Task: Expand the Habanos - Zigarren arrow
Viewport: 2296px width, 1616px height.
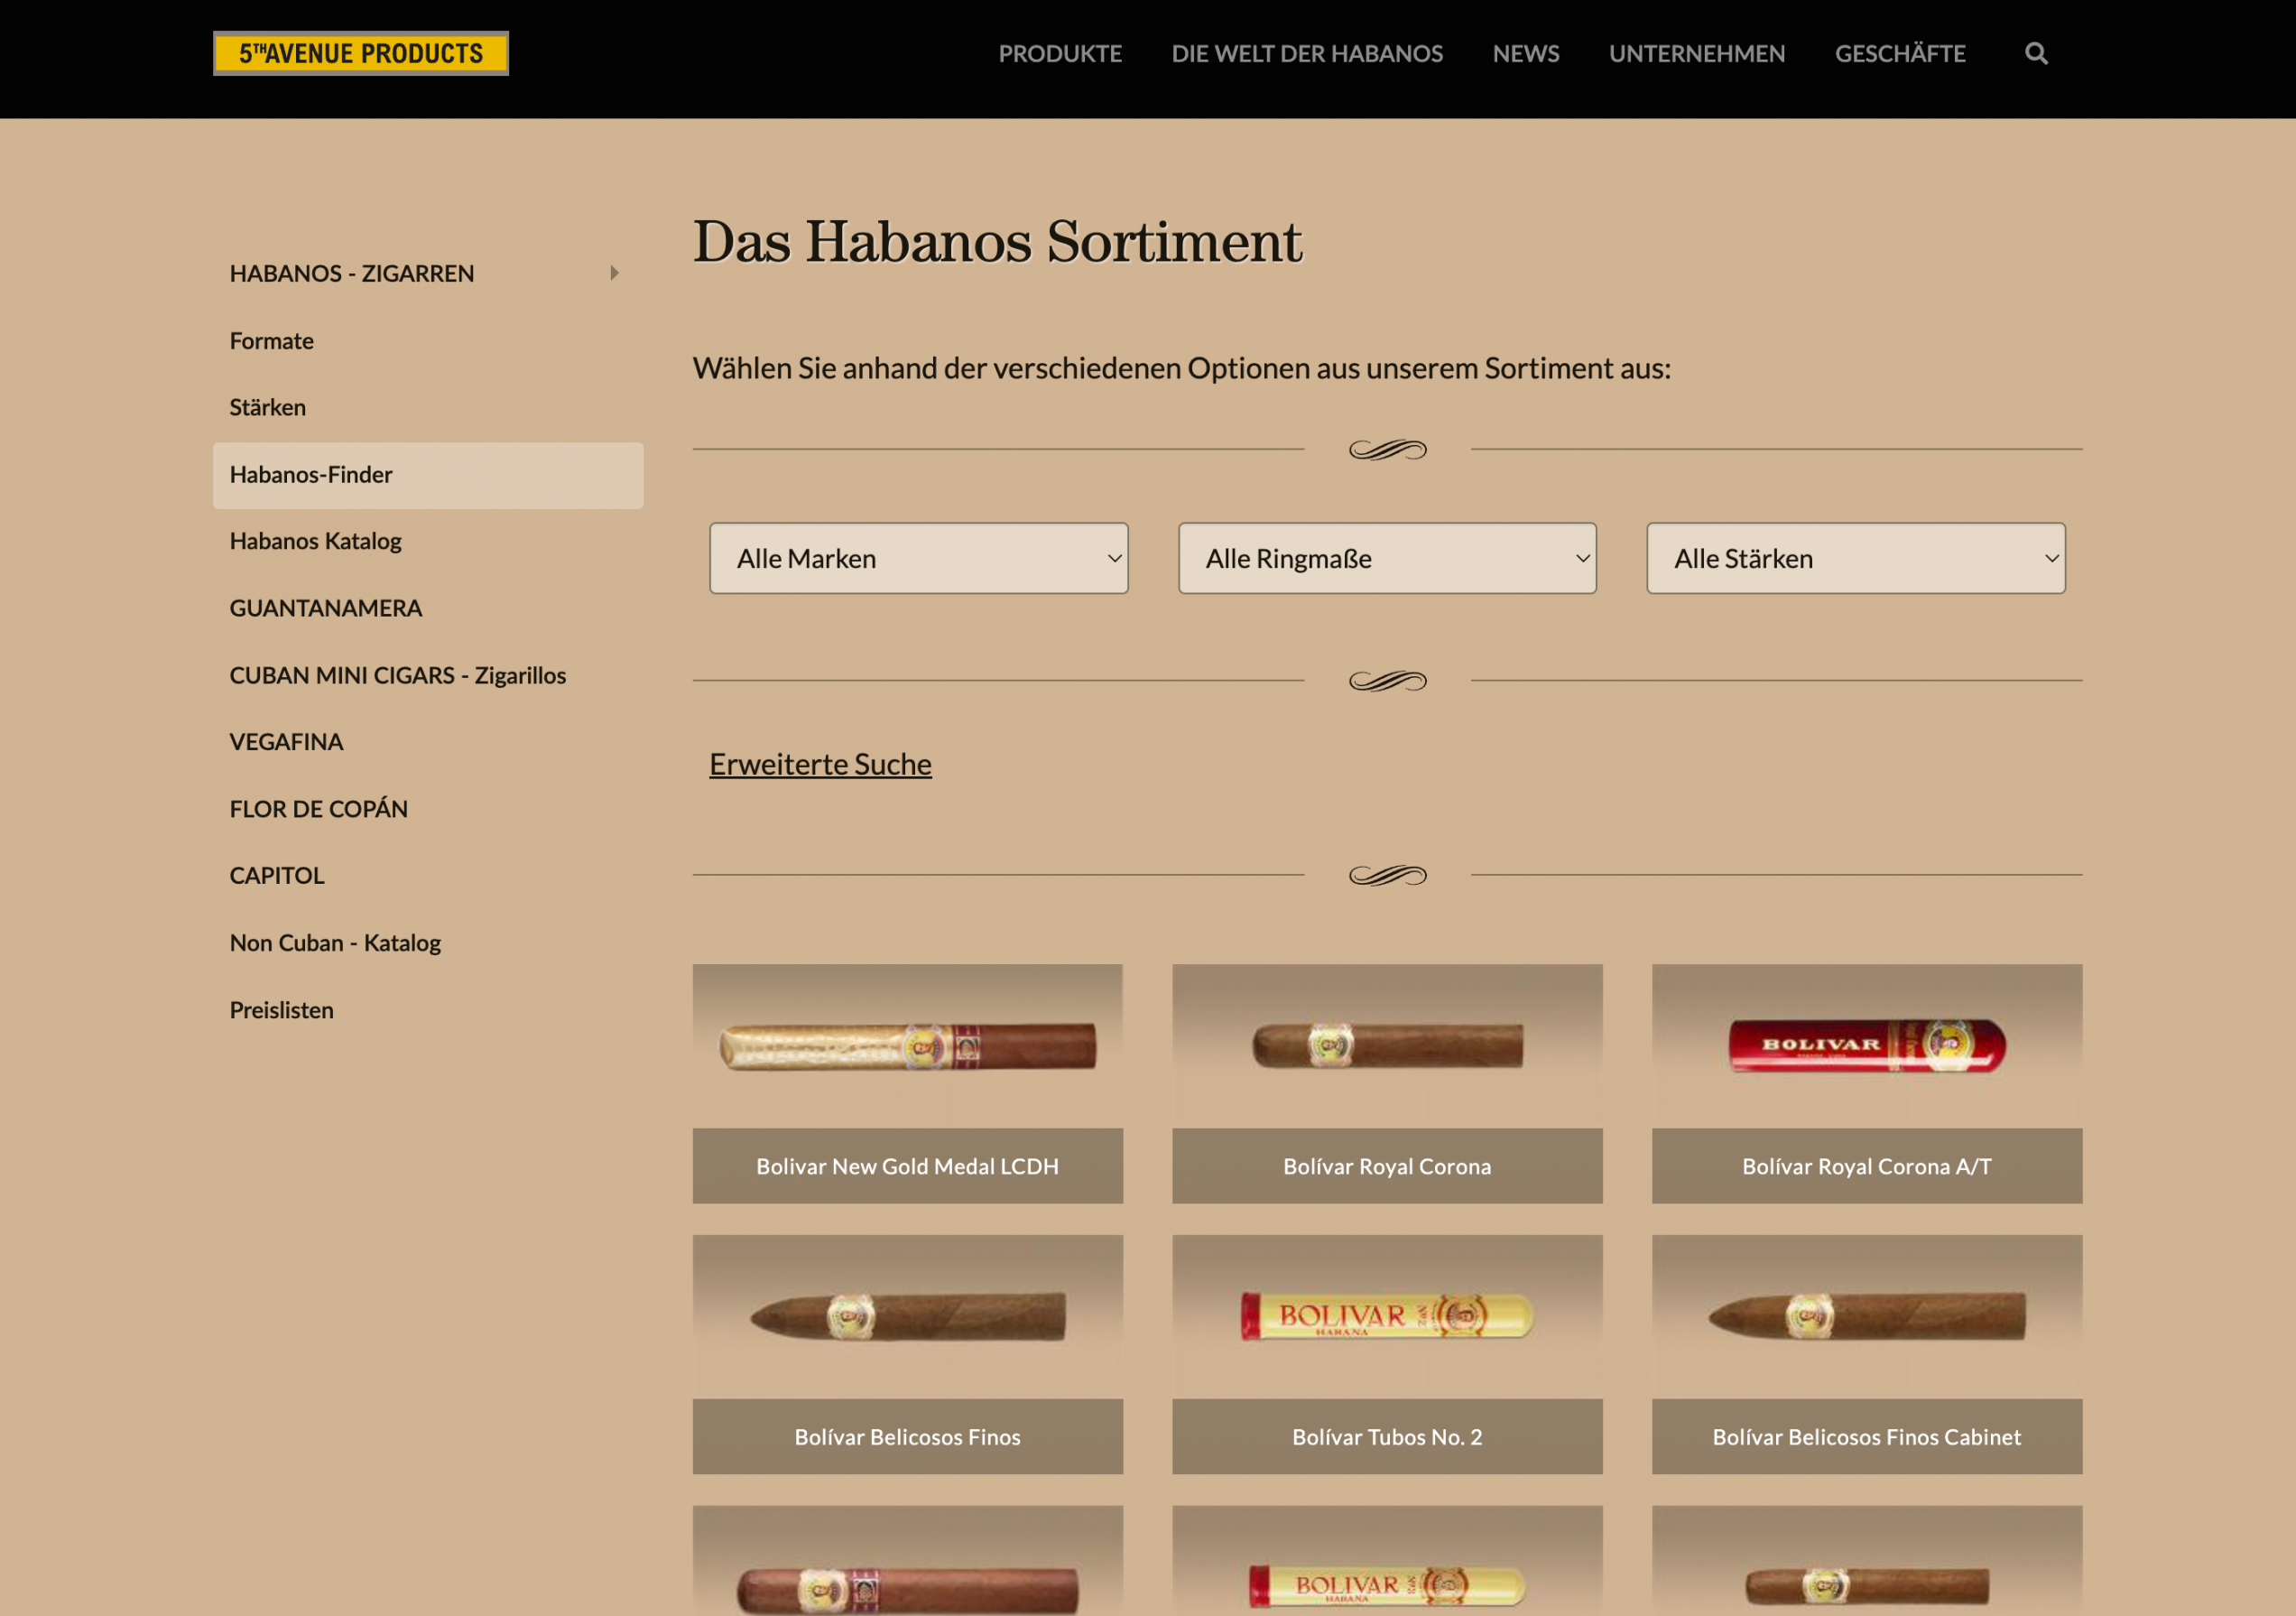Action: [x=614, y=273]
